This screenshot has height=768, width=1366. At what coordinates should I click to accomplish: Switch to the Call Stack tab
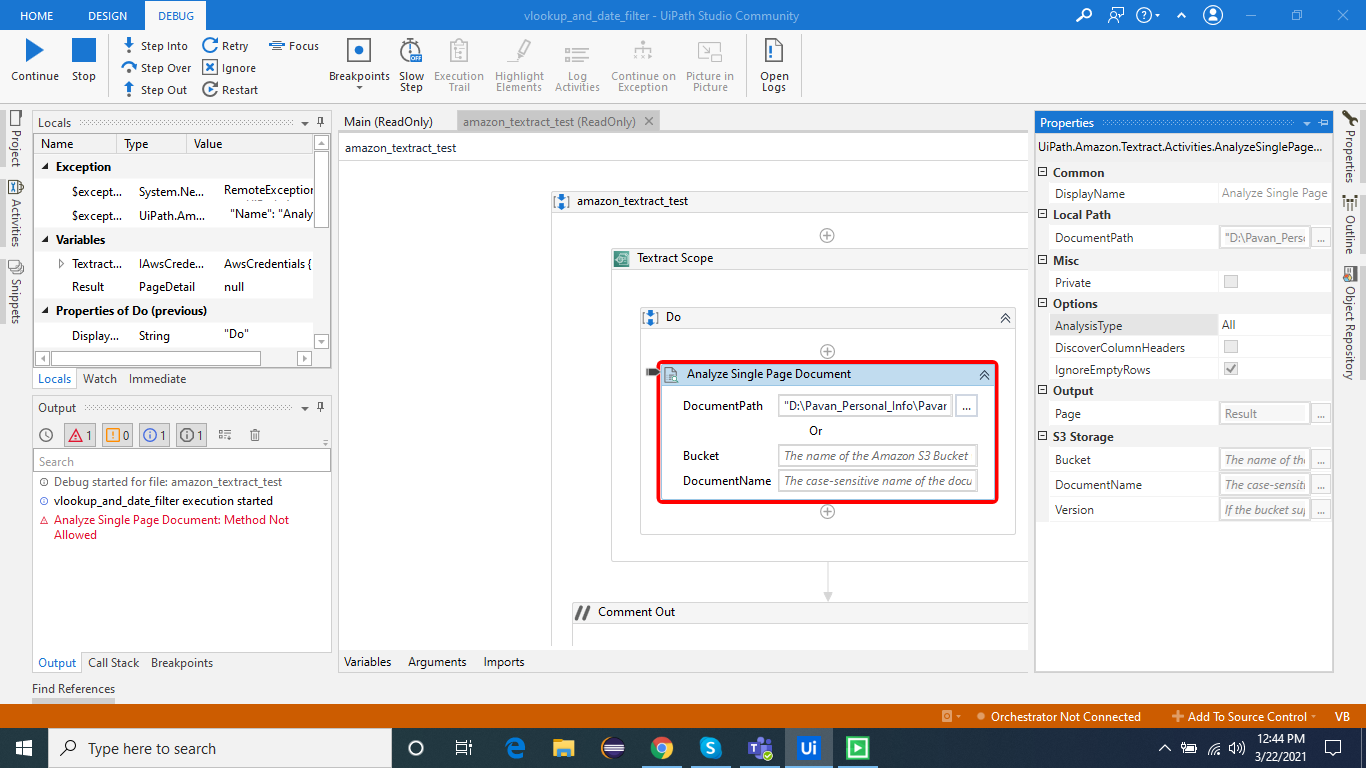click(114, 663)
